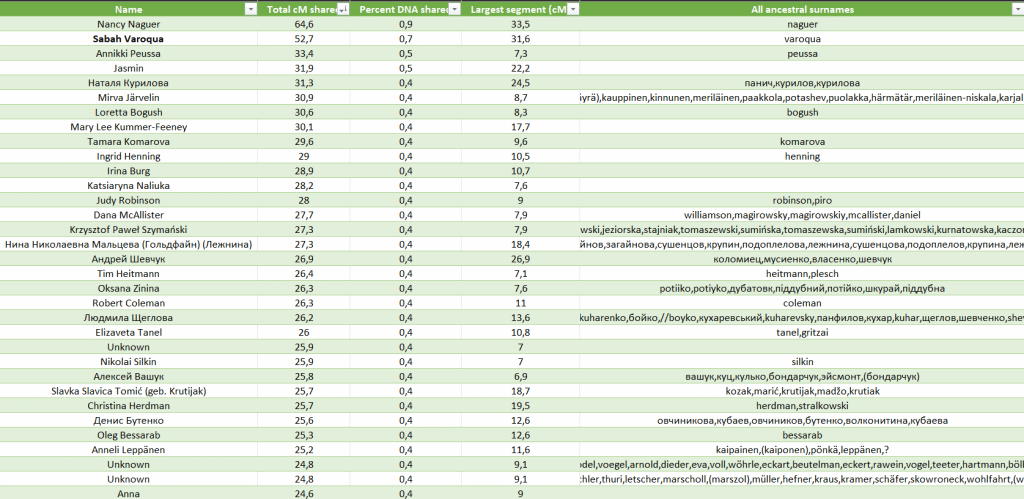The height and width of the screenshot is (499, 1024).
Task: Click the Tim Heitmann name cell
Action: (128, 274)
